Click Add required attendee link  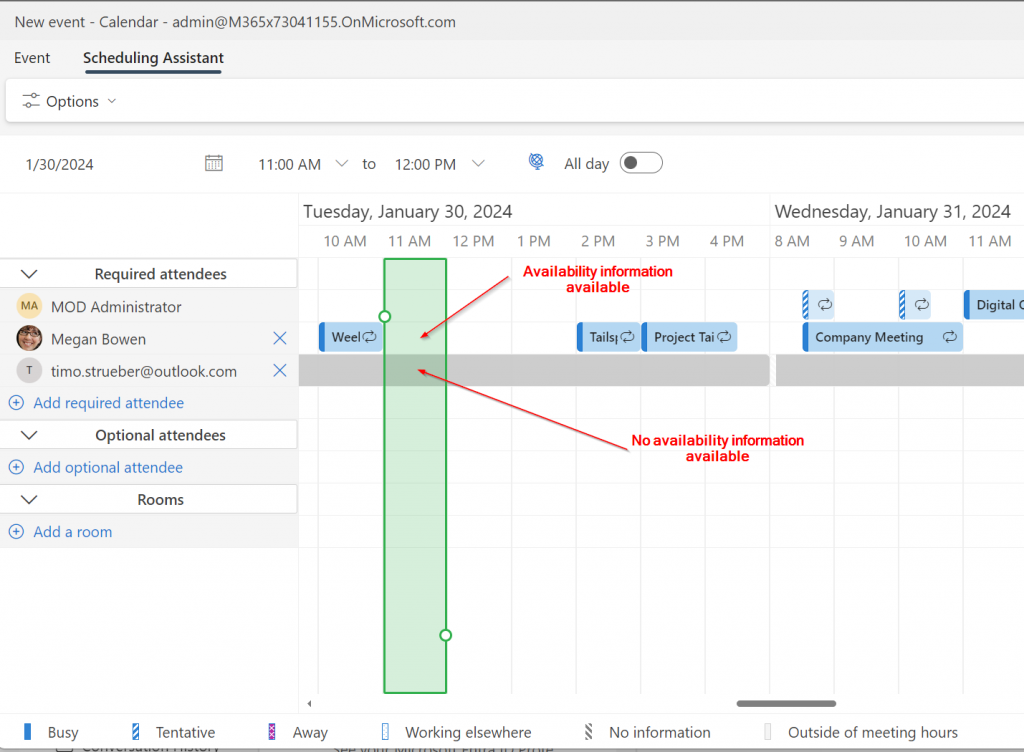point(108,403)
